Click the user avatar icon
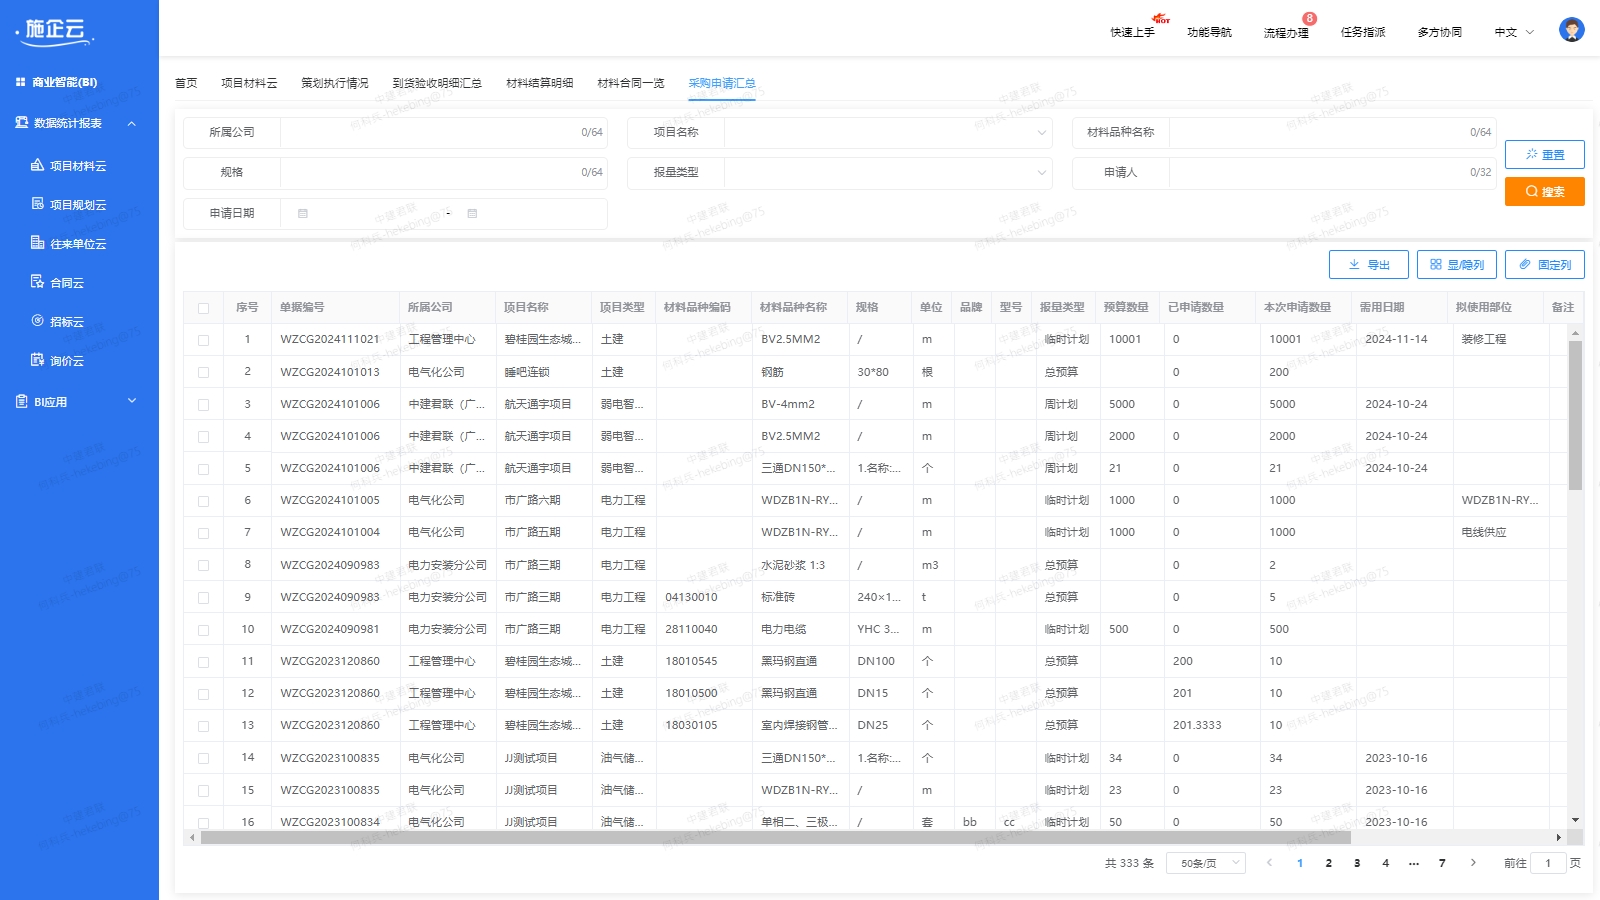This screenshot has height=900, width=1600. click(1571, 30)
